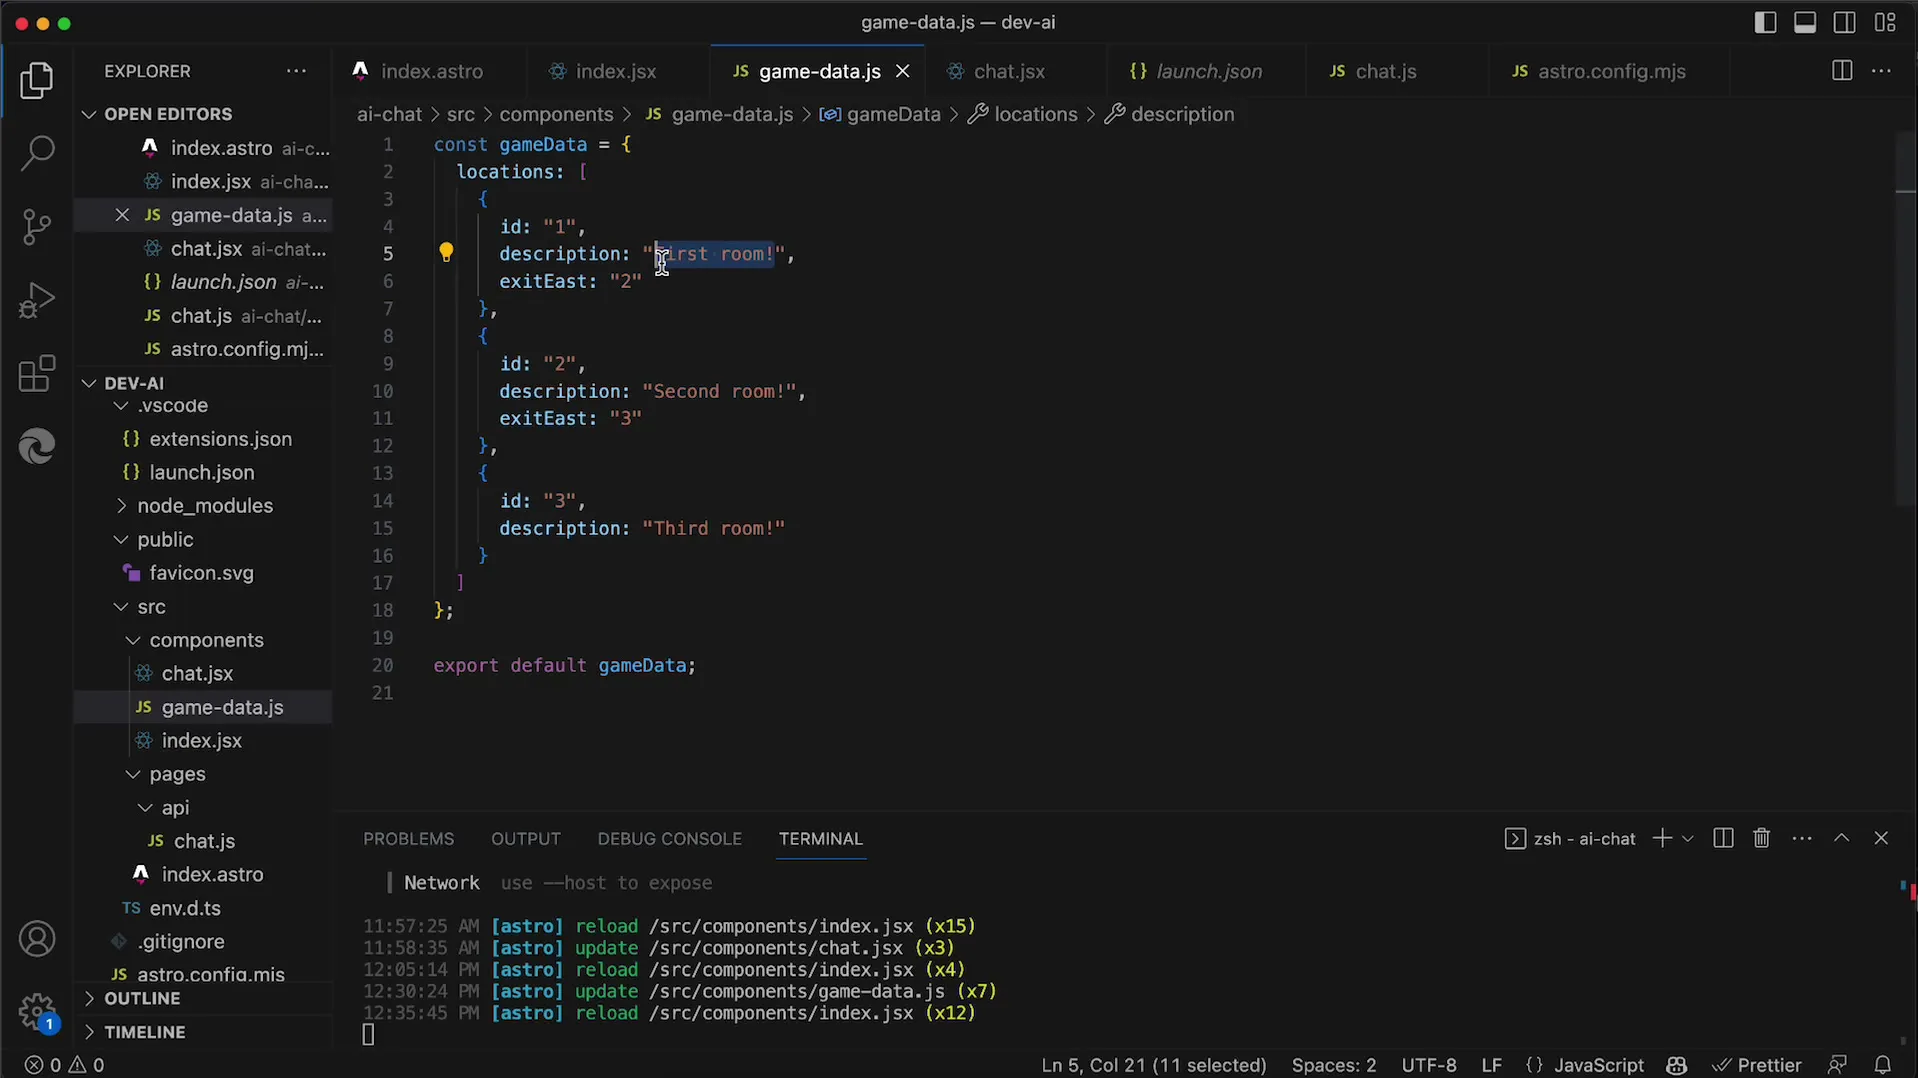Maximize the panel size with caret

click(1841, 838)
